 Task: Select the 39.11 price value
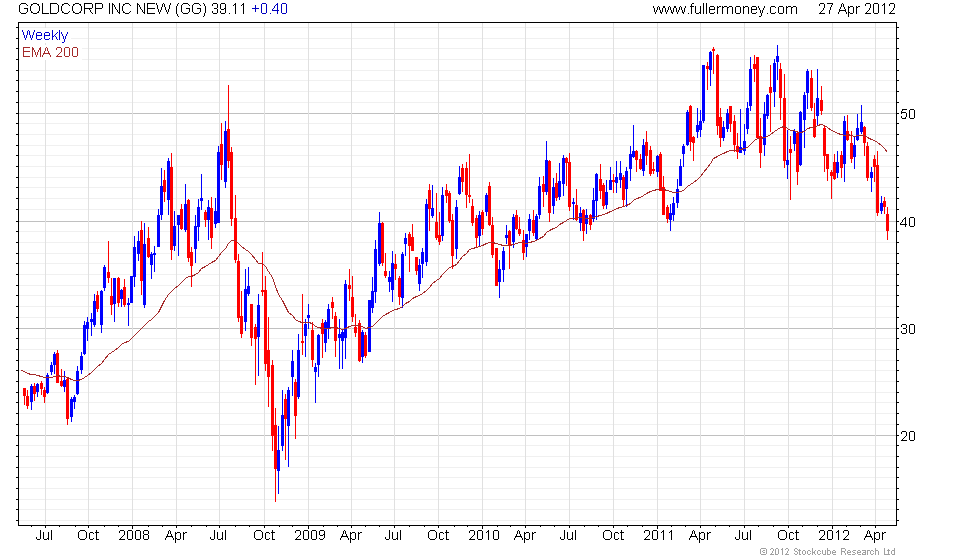[229, 9]
